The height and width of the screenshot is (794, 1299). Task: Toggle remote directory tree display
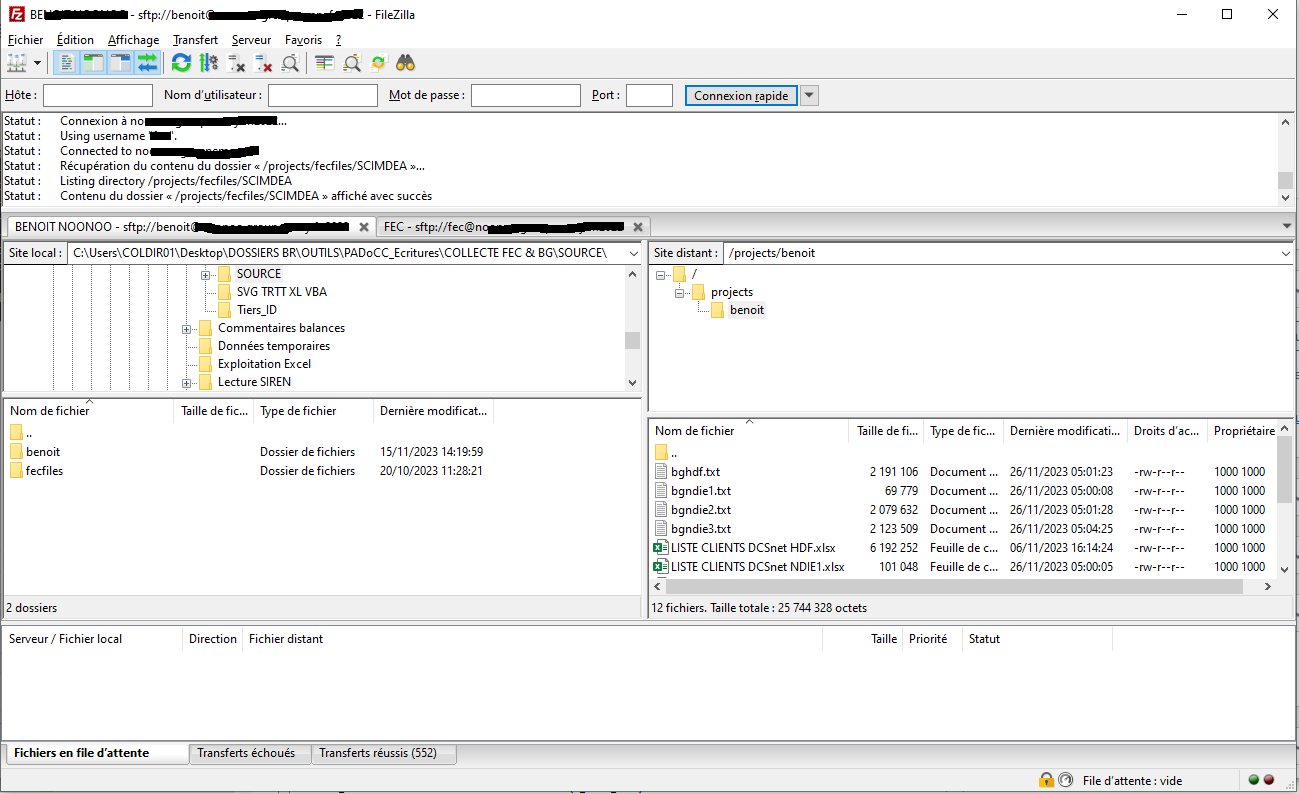120,63
